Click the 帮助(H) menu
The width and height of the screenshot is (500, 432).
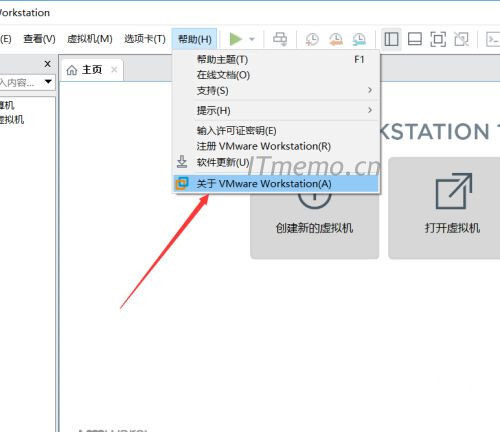pyautogui.click(x=195, y=39)
